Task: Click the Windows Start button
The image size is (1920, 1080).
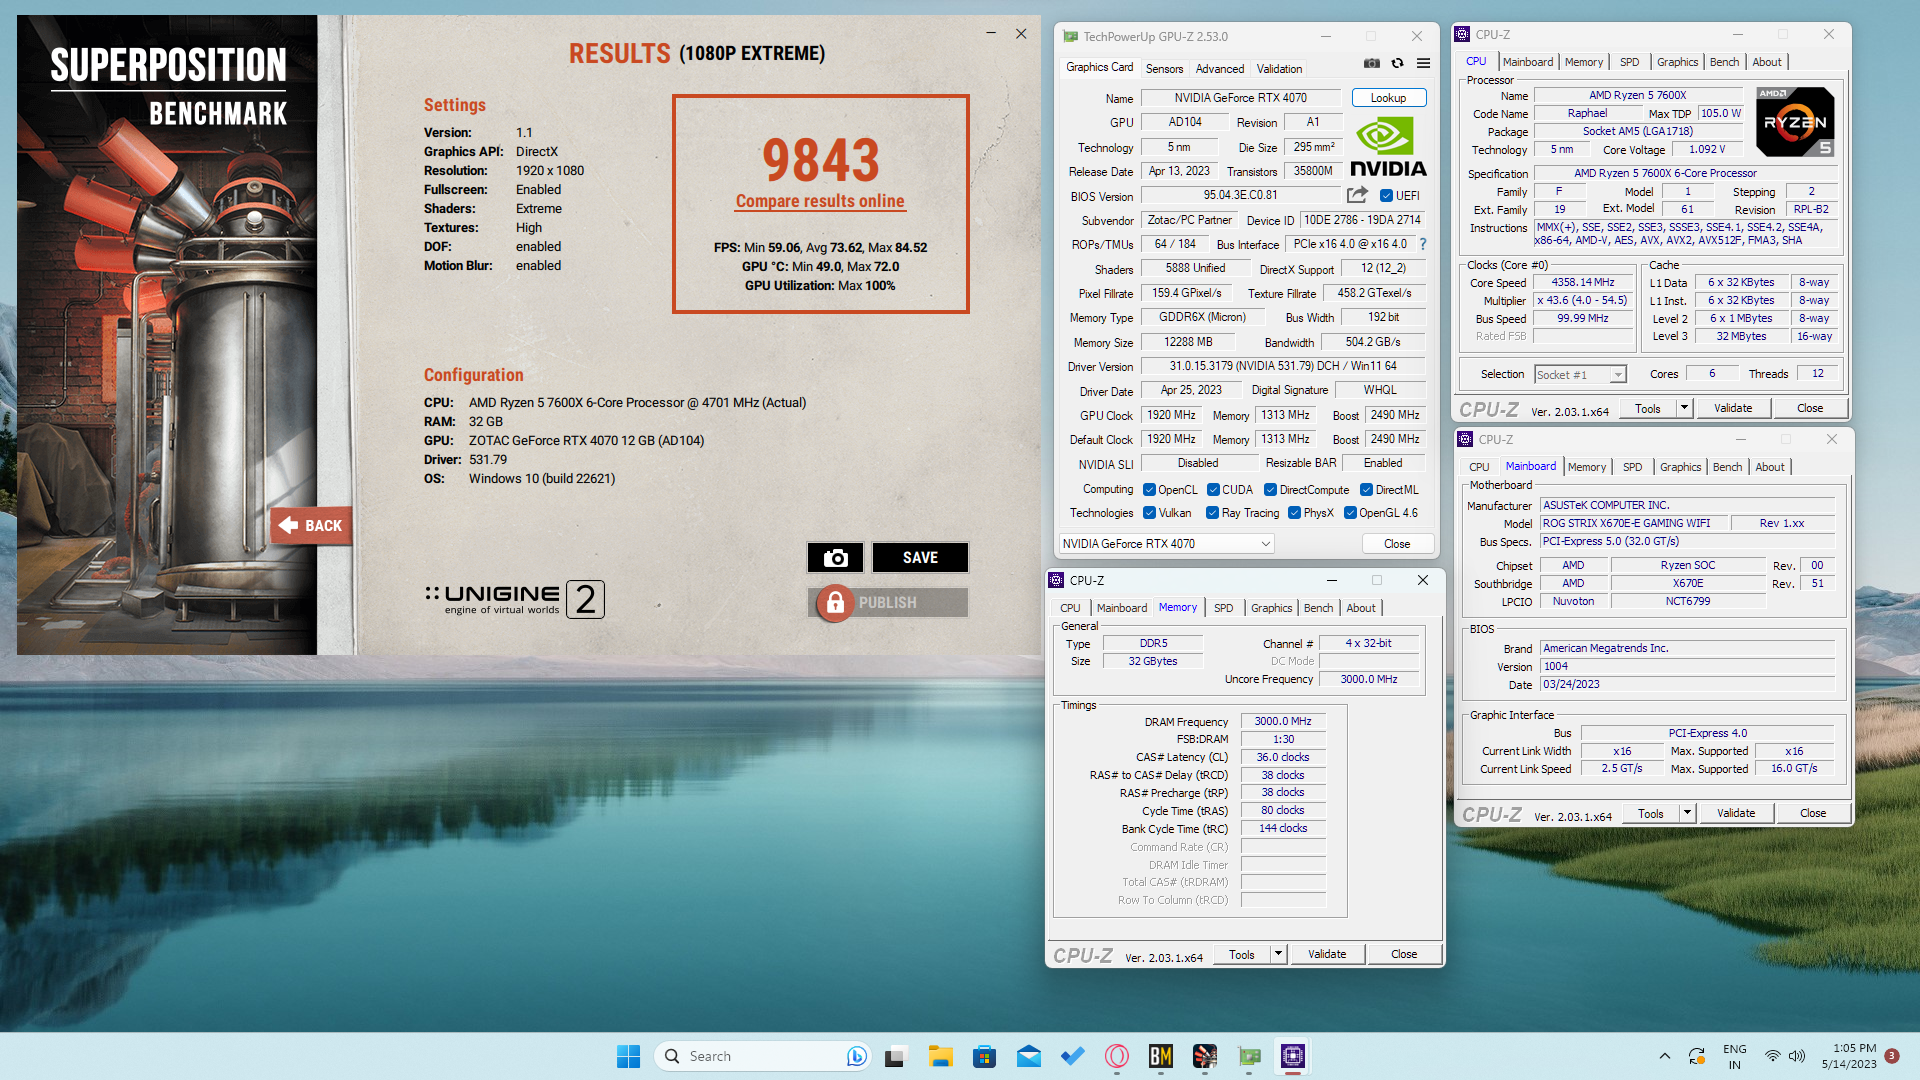Action: [628, 1056]
